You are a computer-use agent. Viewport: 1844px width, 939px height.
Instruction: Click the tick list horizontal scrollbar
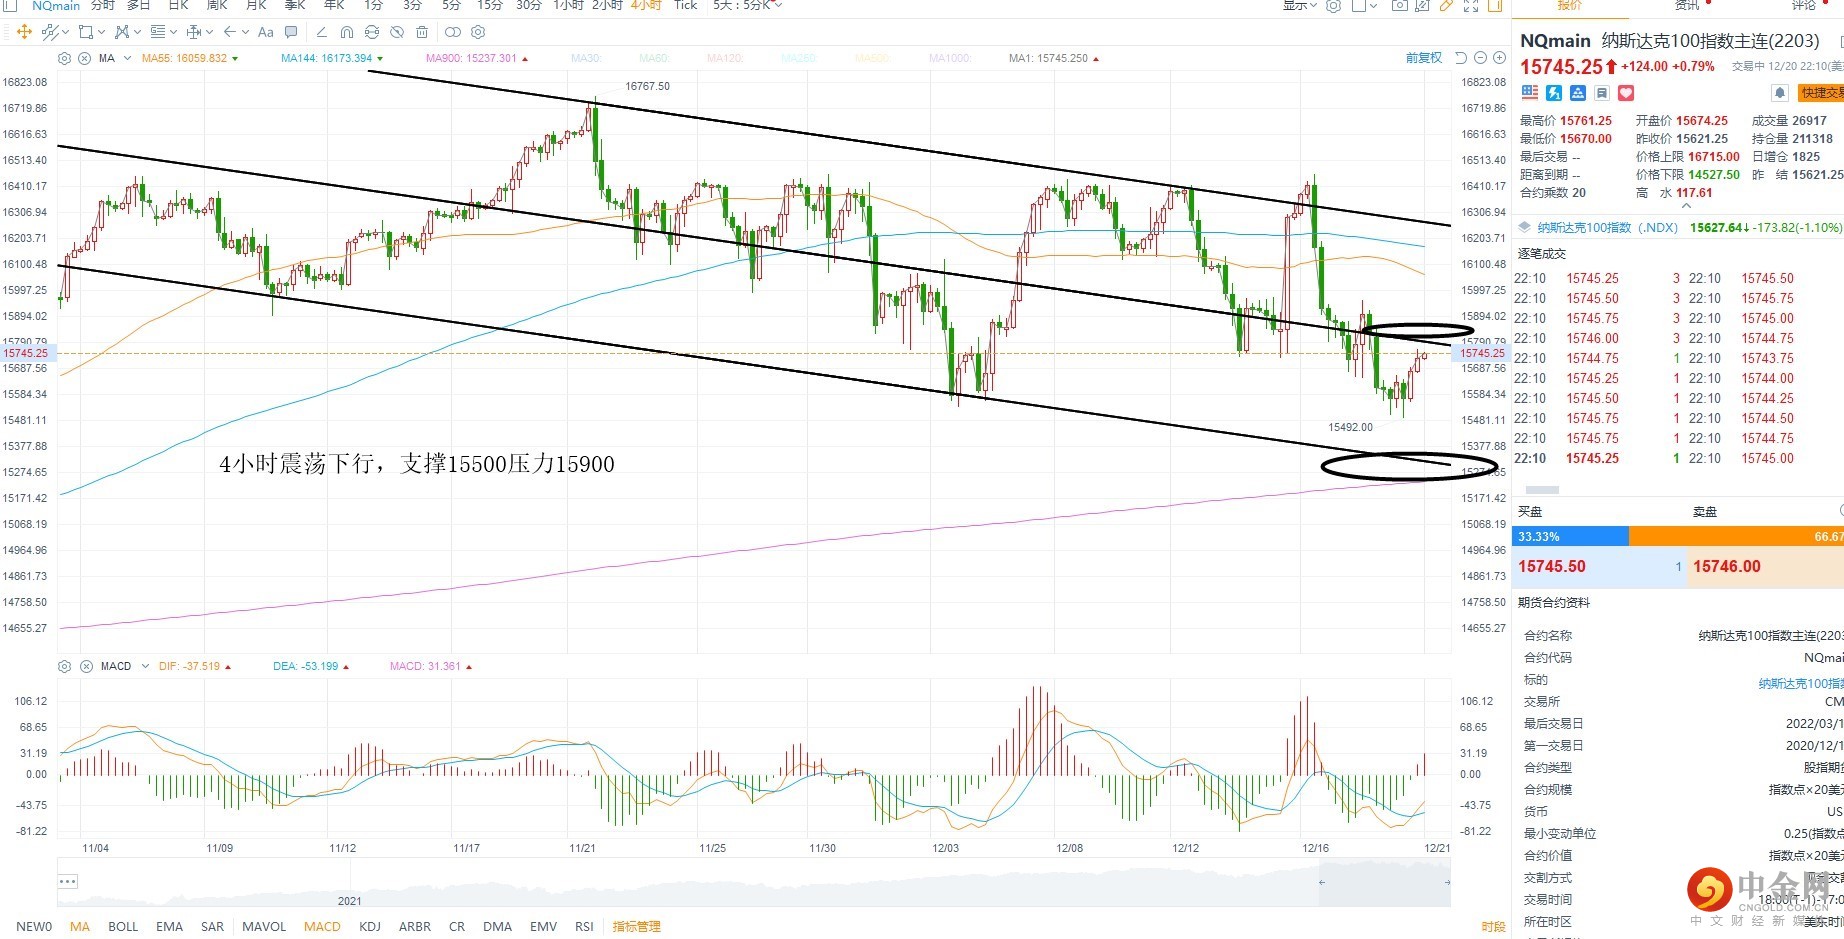[x=1542, y=490]
